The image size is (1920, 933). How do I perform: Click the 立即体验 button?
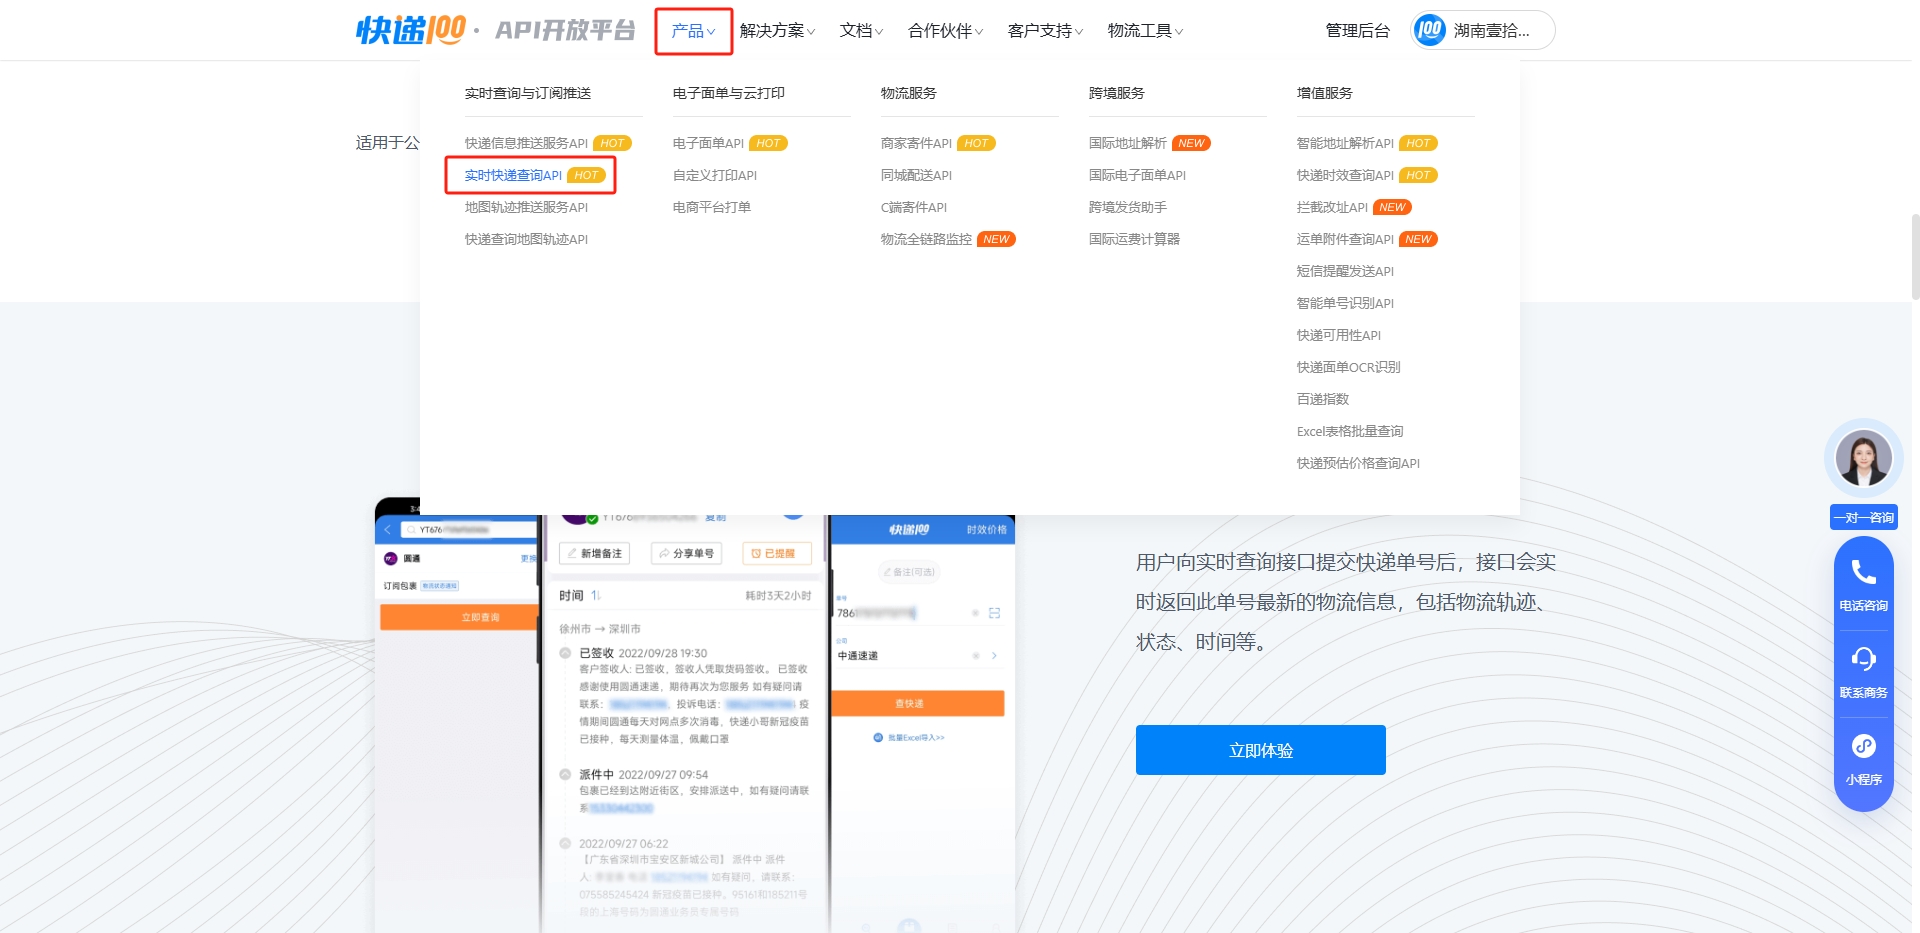tap(1259, 749)
